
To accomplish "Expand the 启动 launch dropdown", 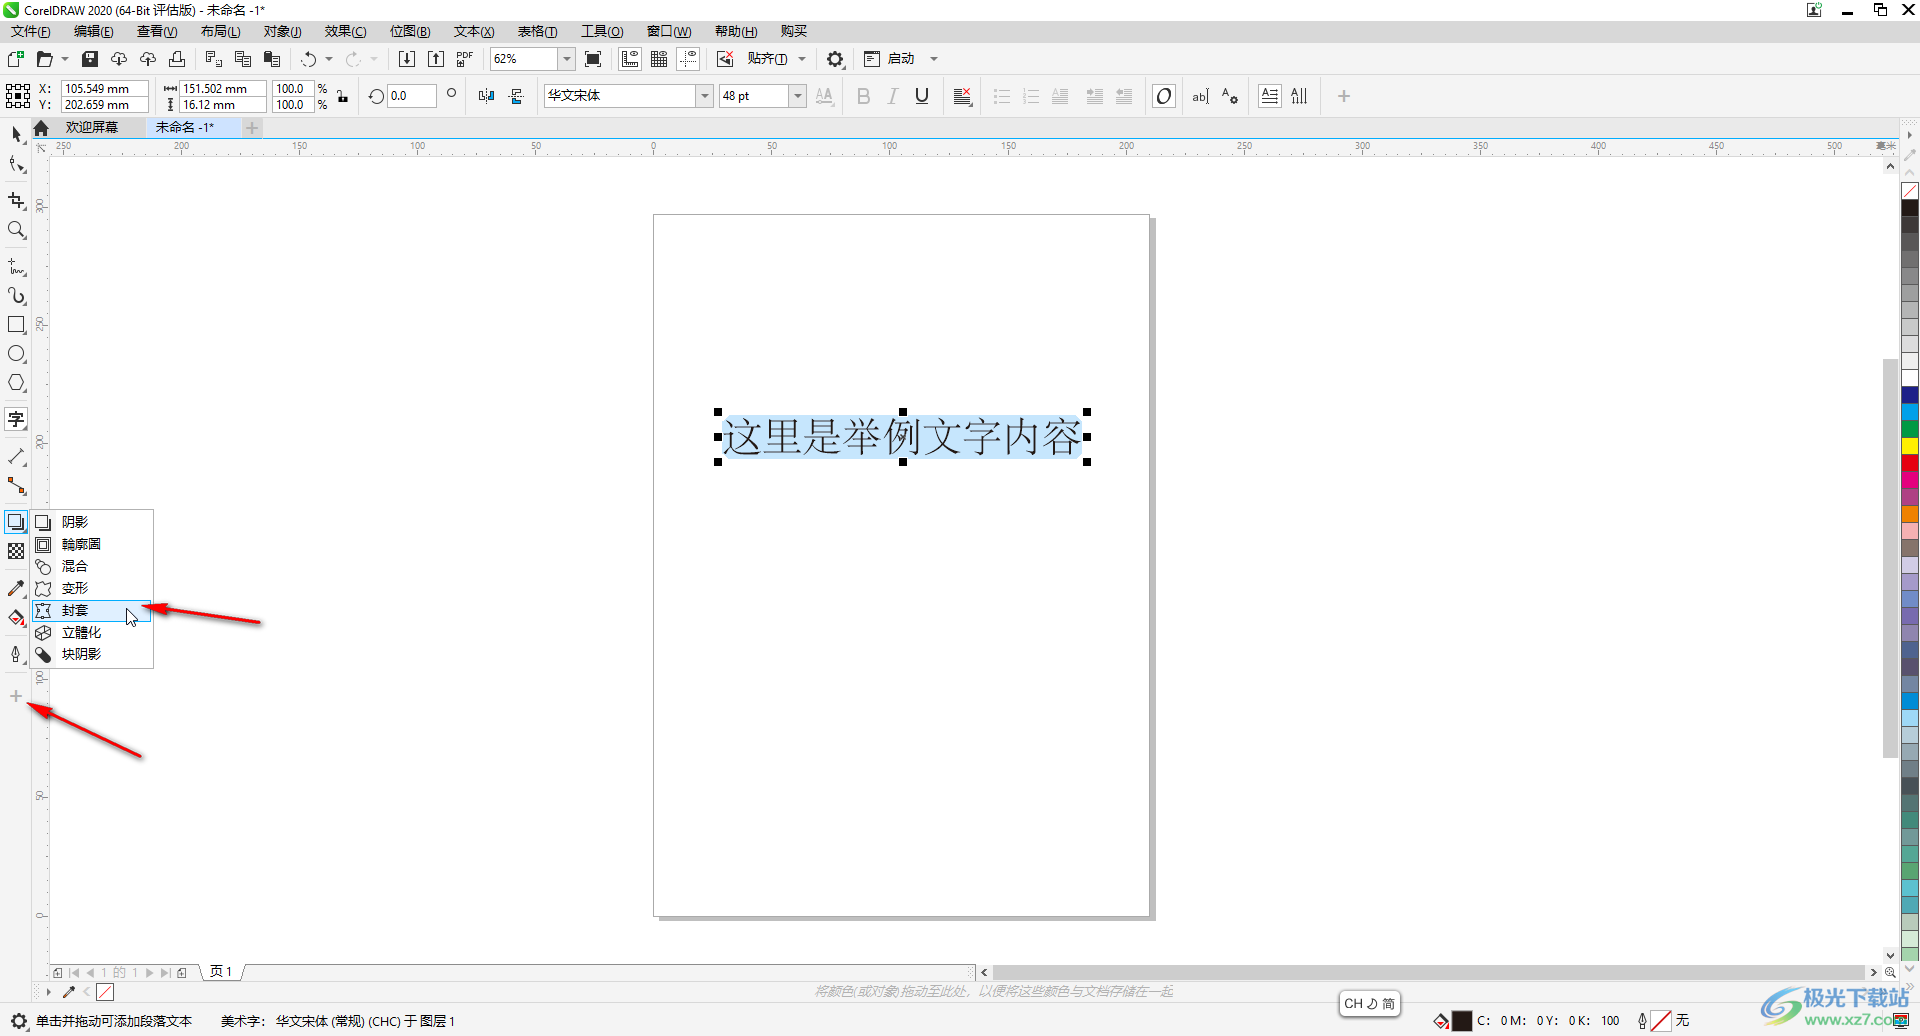I will (934, 59).
